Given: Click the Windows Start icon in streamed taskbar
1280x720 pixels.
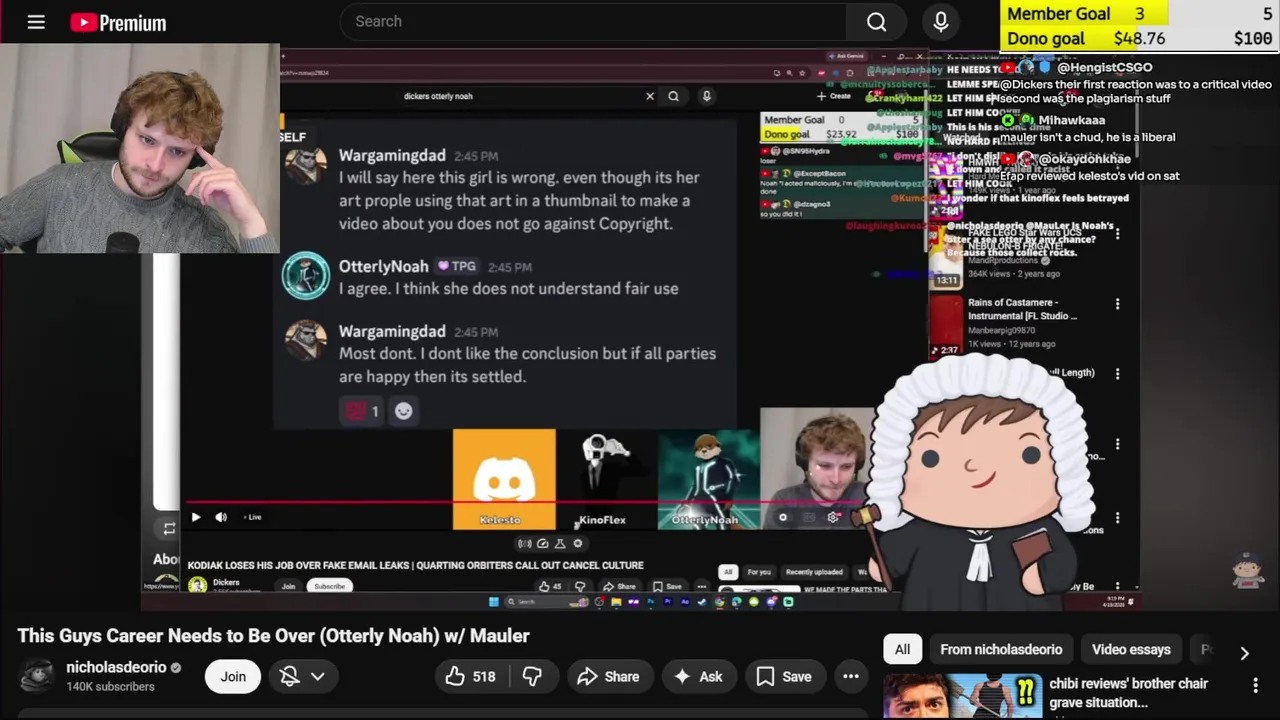Looking at the screenshot, I should click(x=493, y=601).
